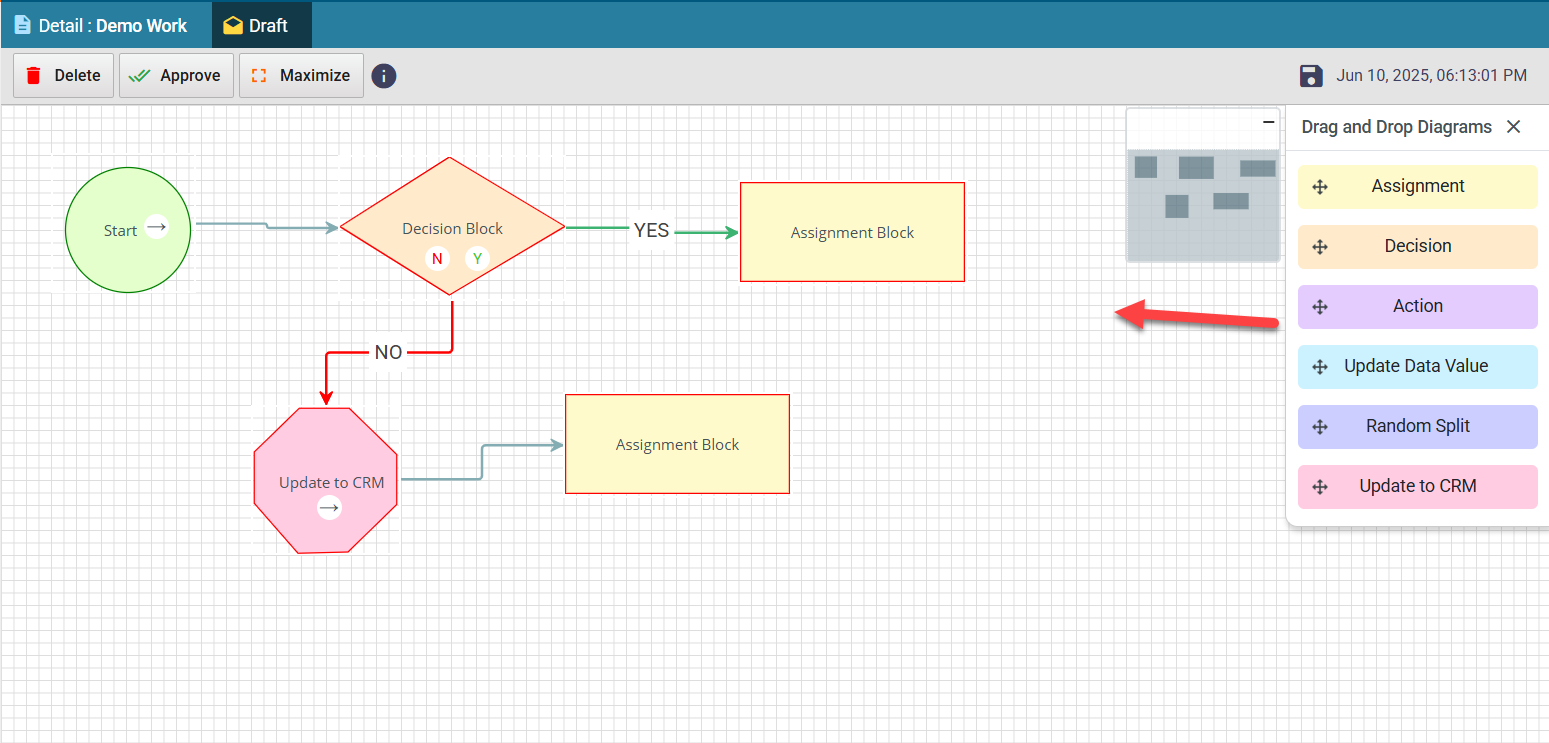Select the Decision palette block
Screen dimensions: 1549x743
click(x=1417, y=247)
